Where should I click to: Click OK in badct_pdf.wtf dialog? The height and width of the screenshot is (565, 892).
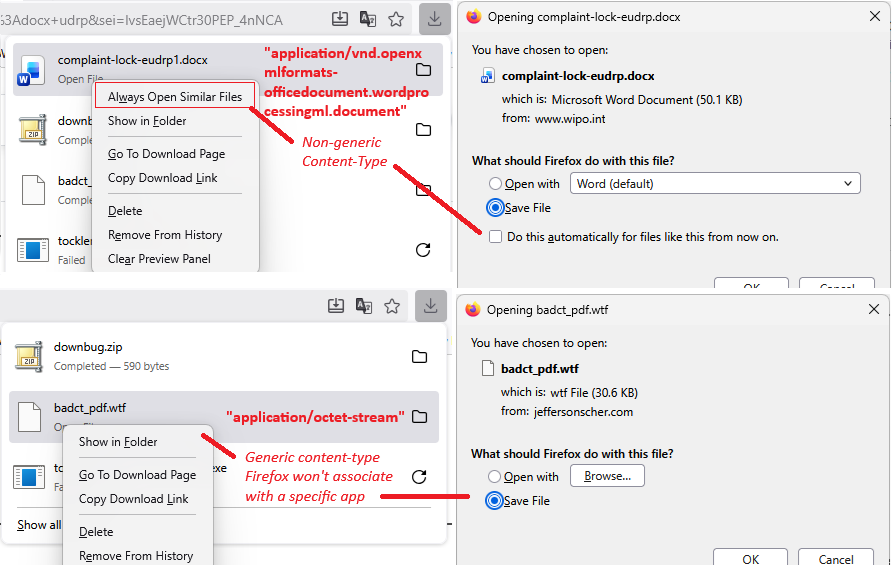click(750, 558)
